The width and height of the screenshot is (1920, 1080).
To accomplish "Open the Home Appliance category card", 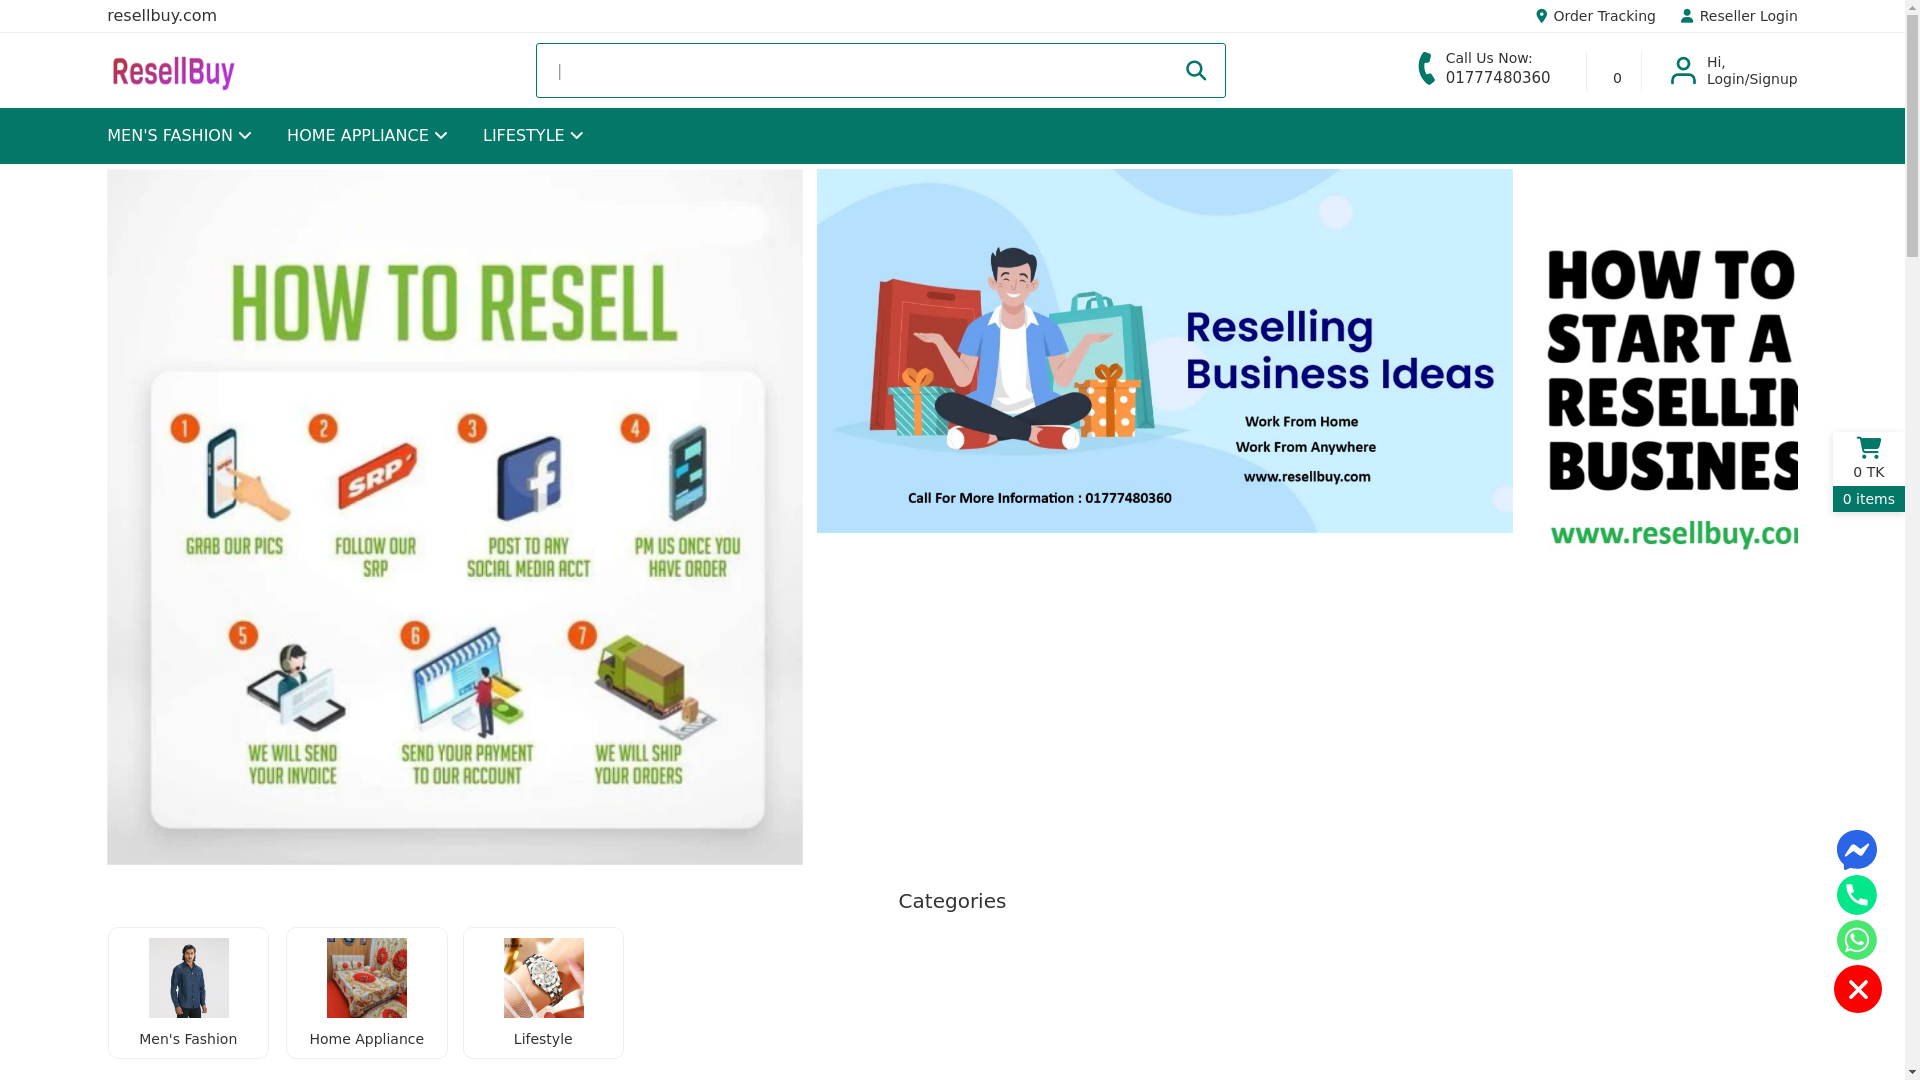I will click(x=367, y=993).
